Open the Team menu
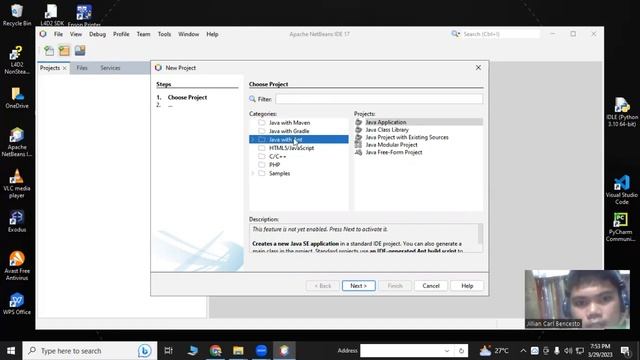The height and width of the screenshot is (360, 640). 143,34
